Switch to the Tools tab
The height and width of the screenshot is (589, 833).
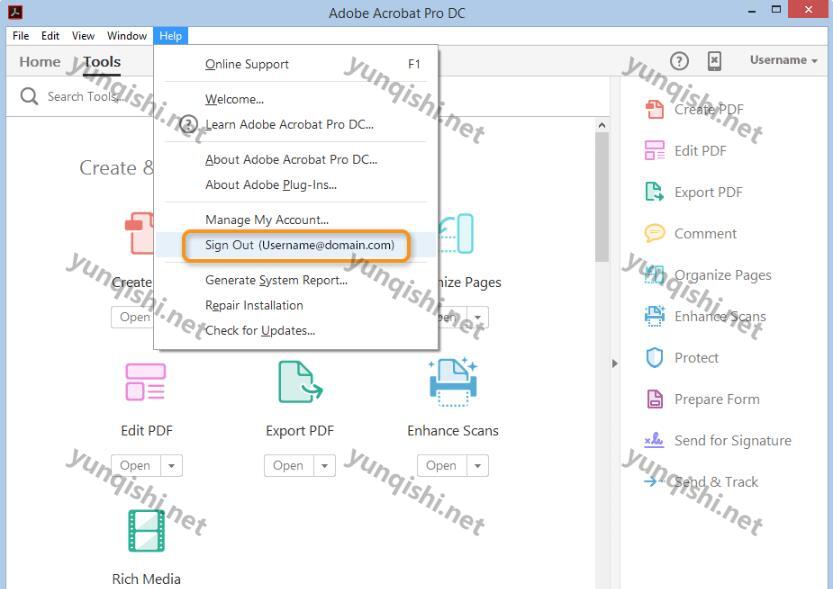click(x=102, y=62)
